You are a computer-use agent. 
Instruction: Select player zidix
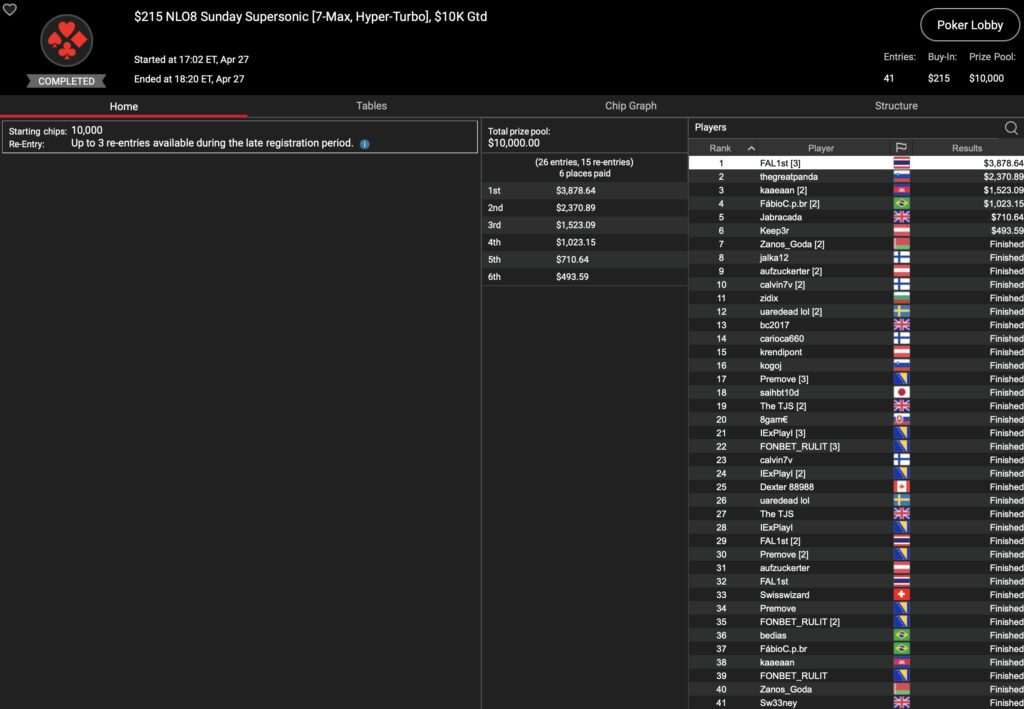pyautogui.click(x=769, y=298)
